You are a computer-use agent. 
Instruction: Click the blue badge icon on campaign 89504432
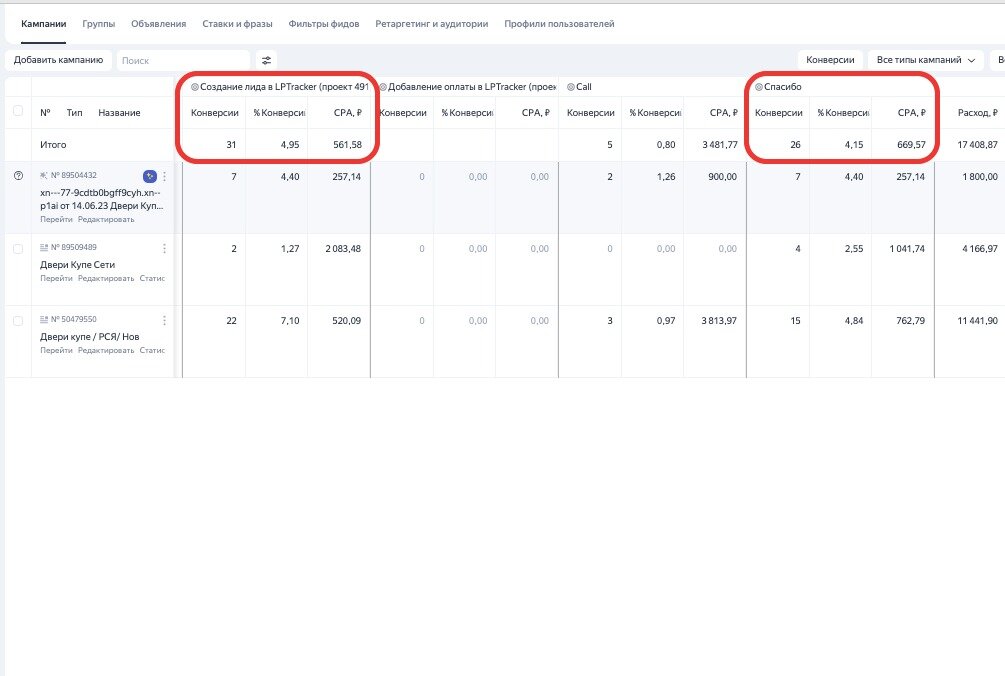click(150, 176)
